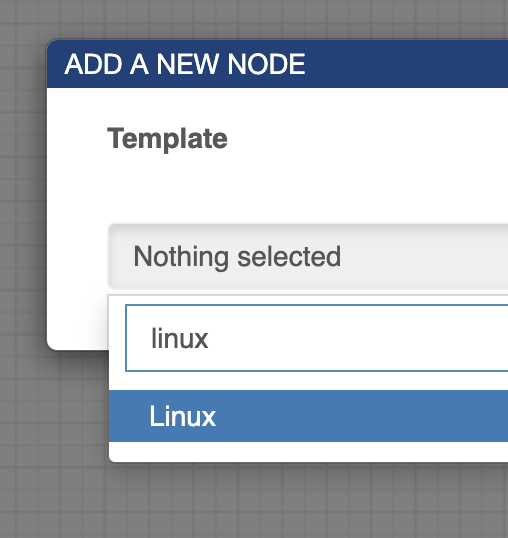Click the "ADD A NEW NODE" title bar
This screenshot has width=508, height=538.
(x=277, y=64)
